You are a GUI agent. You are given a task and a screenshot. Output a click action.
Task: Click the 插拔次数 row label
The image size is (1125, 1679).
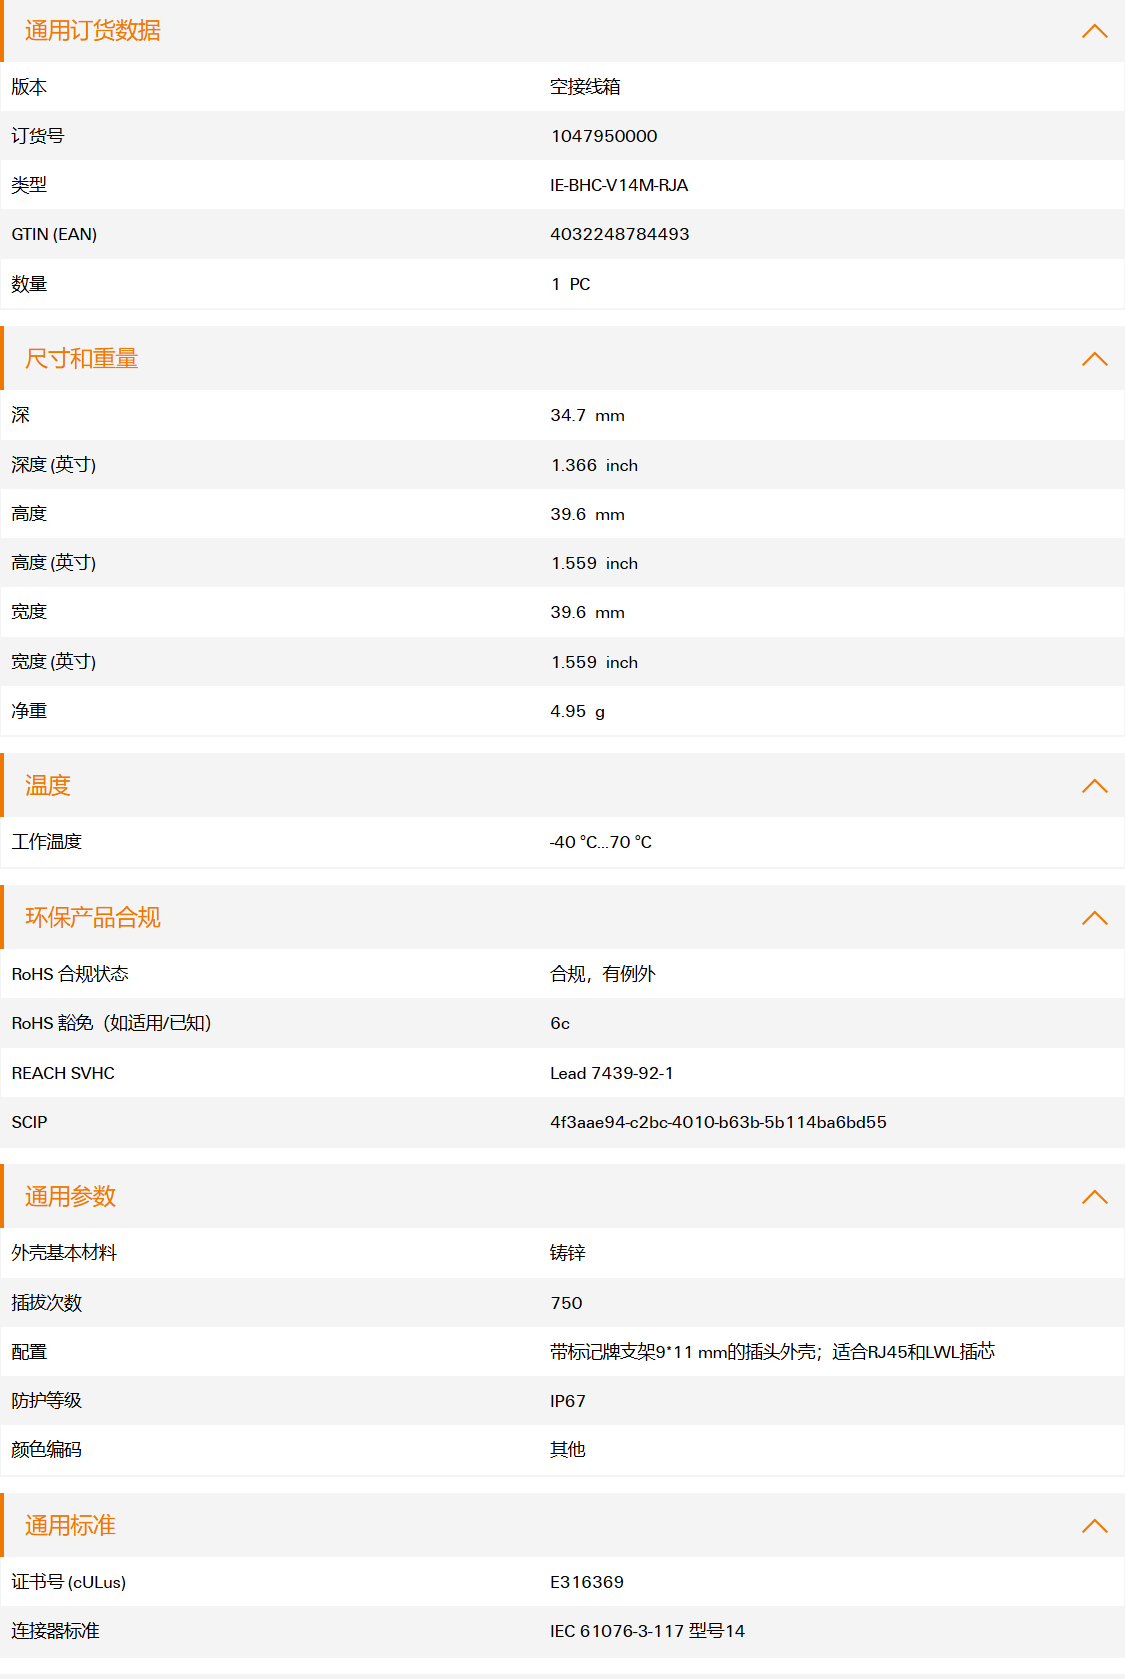point(47,1303)
